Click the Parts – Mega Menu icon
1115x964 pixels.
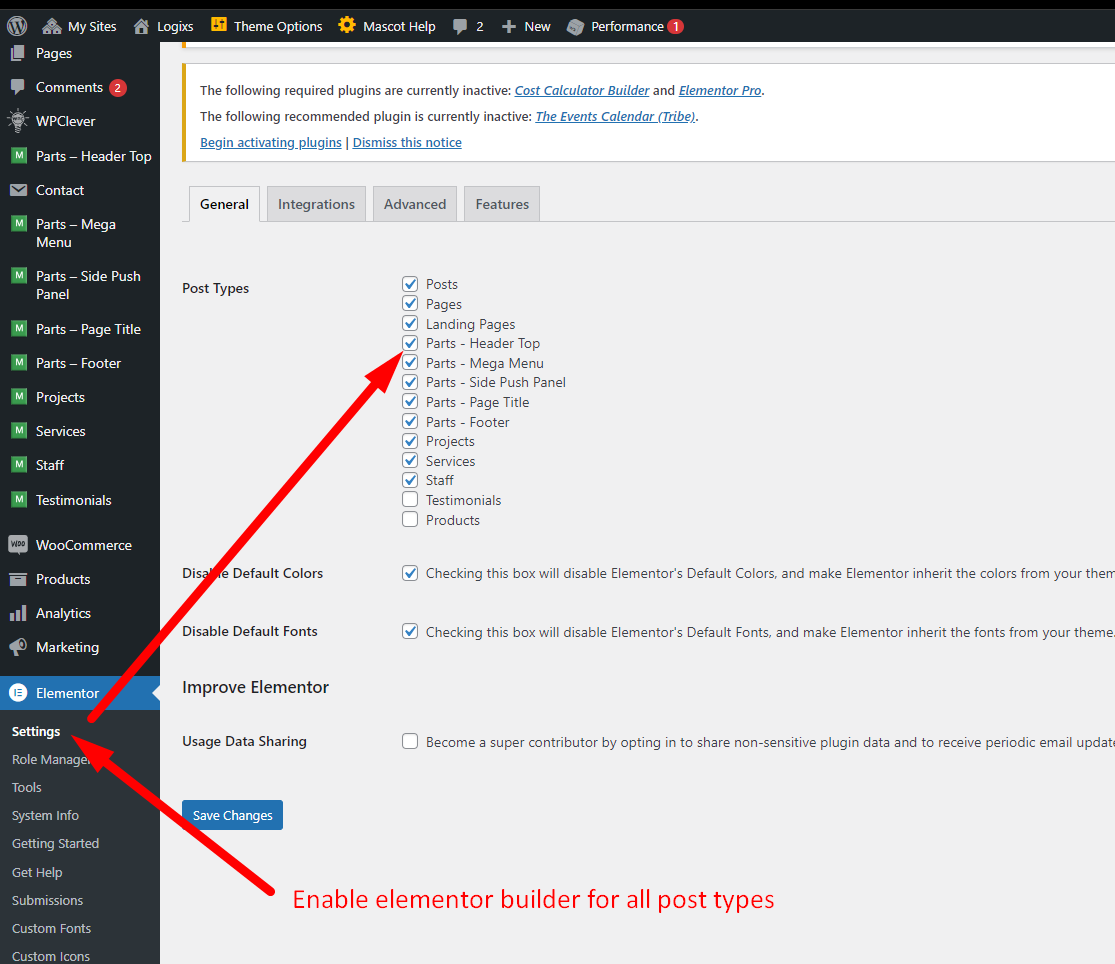(x=19, y=223)
